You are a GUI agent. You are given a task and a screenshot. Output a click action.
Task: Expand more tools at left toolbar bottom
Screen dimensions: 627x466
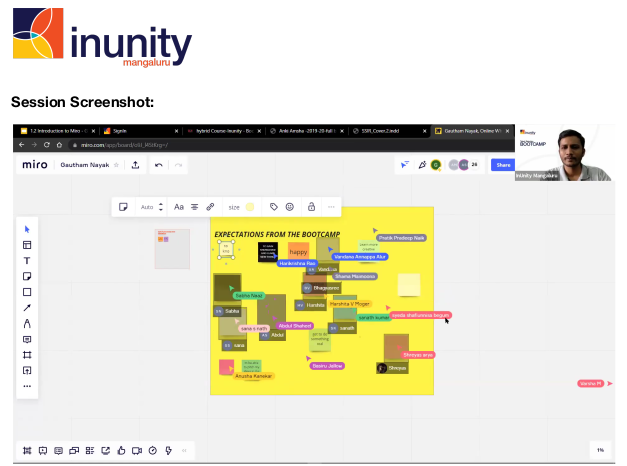coord(27,386)
